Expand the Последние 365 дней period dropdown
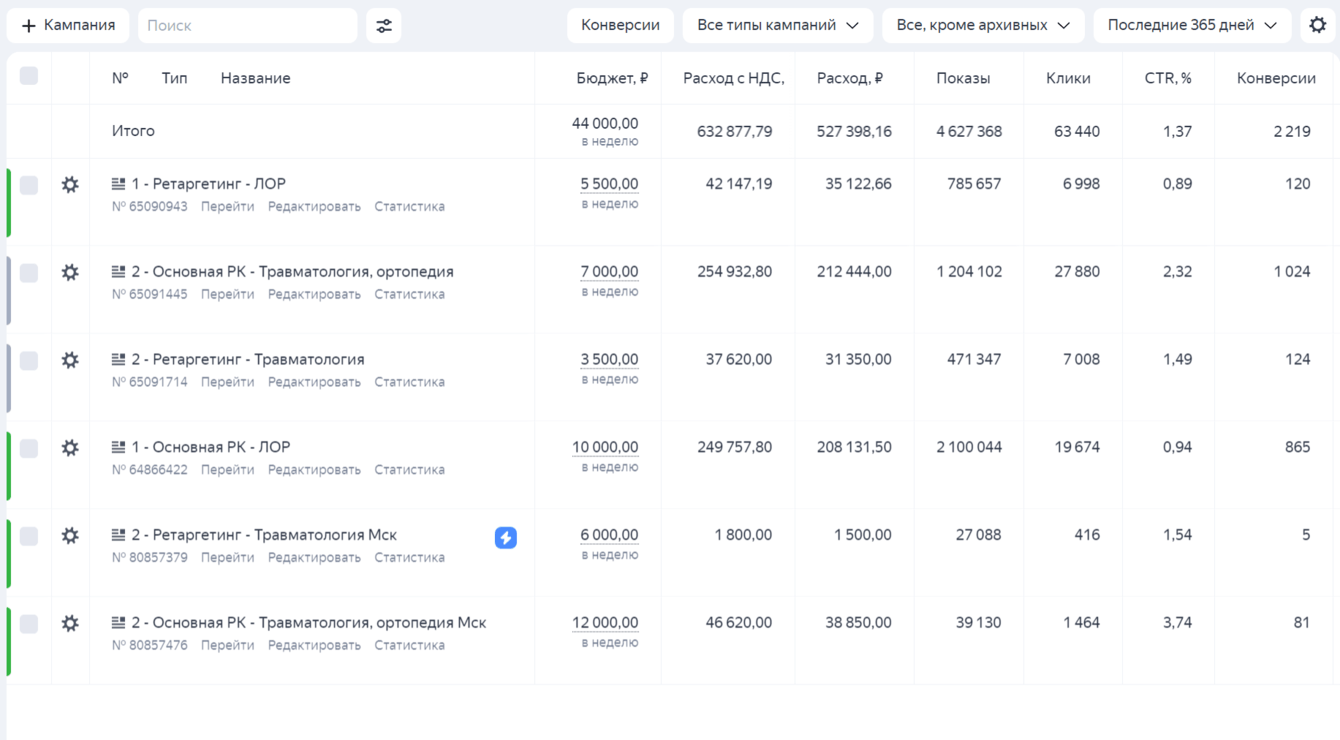 pos(1191,26)
